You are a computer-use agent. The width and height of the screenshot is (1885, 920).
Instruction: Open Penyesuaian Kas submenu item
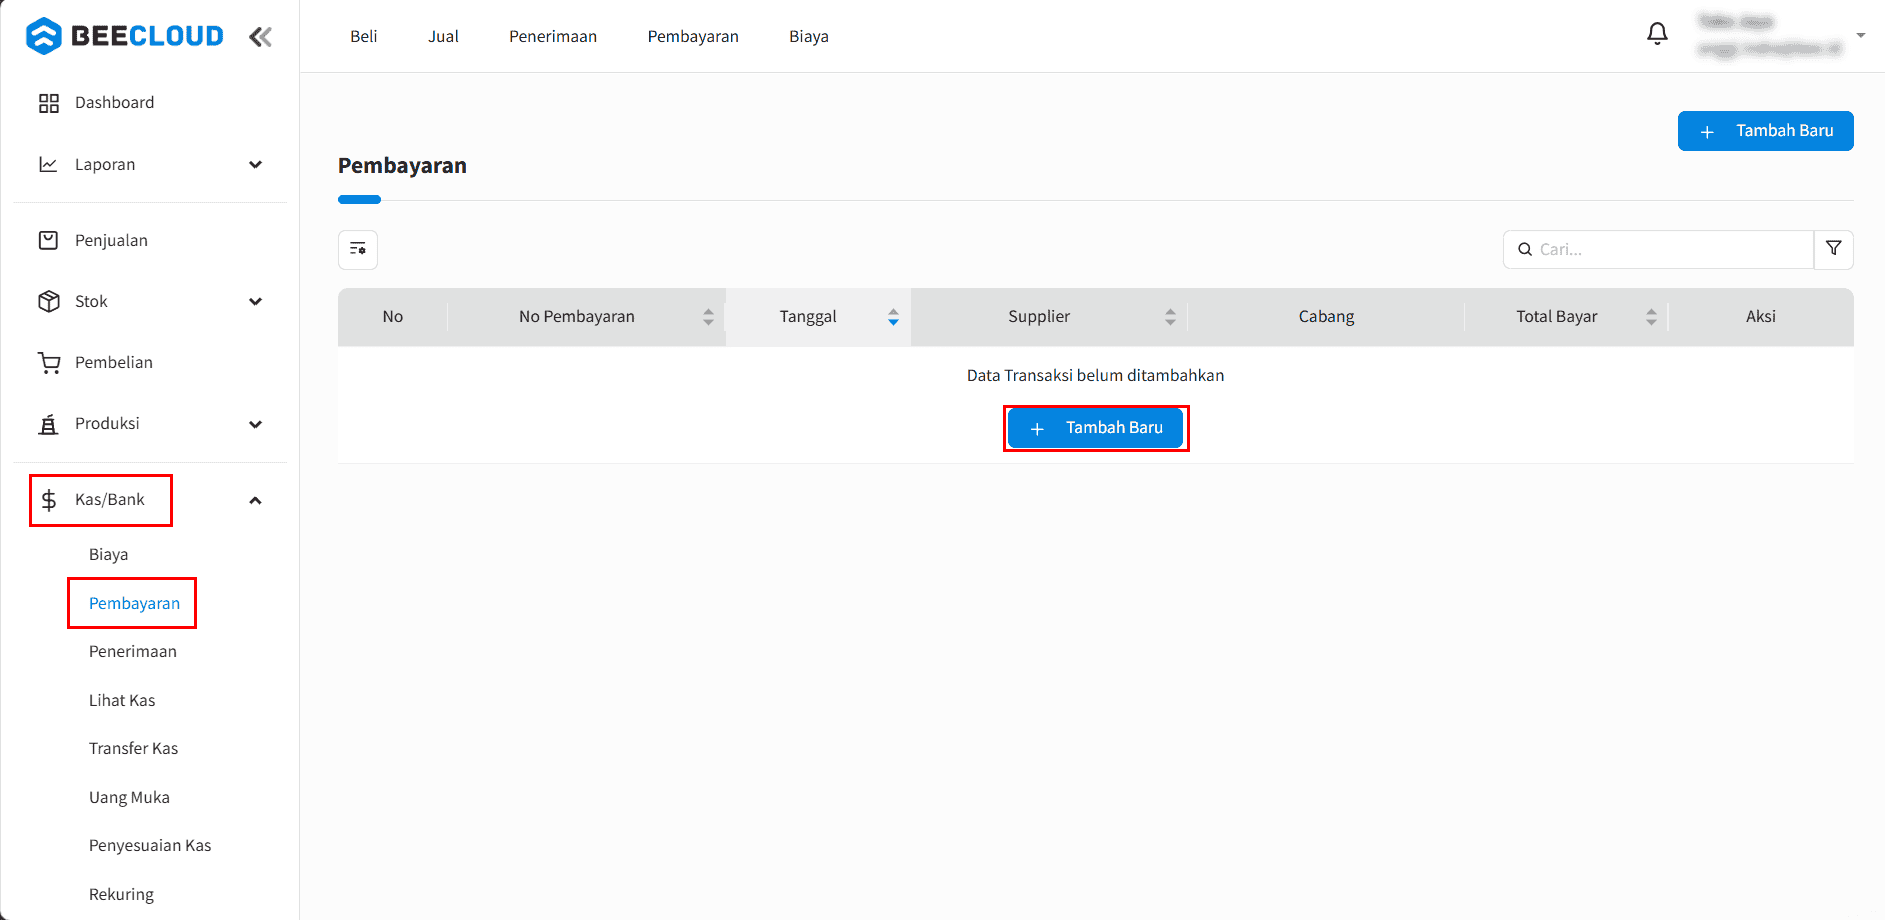pos(150,845)
